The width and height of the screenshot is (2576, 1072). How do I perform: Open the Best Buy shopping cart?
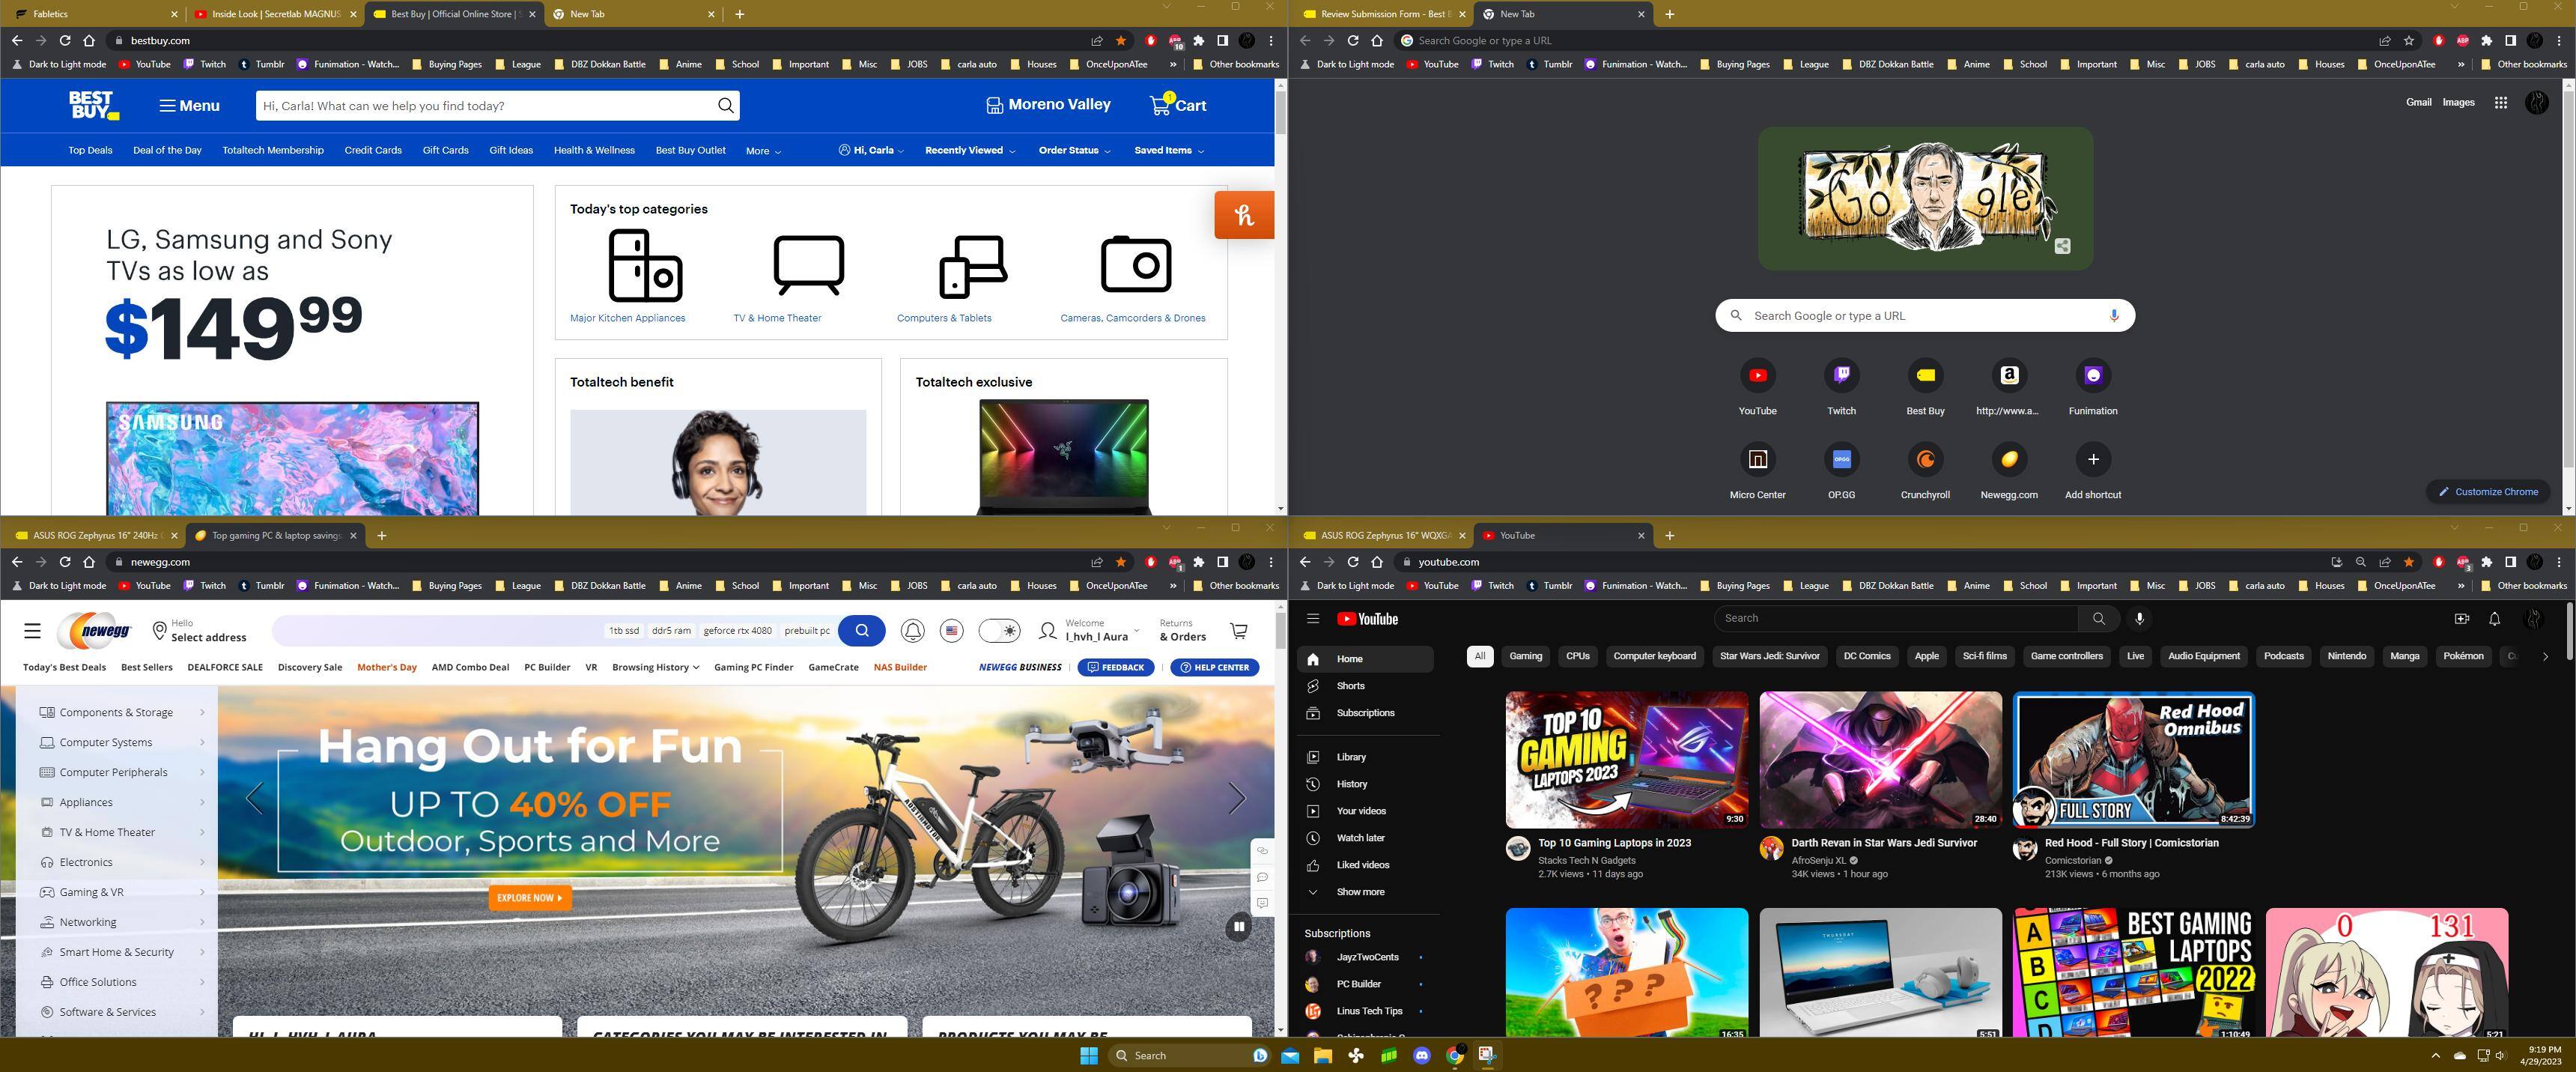click(1177, 105)
